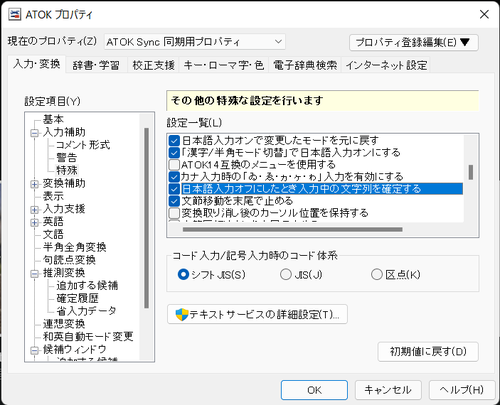The image size is (500, 405).
Task: Select 連想変換 in the settings tree
Action: pyautogui.click(x=64, y=324)
